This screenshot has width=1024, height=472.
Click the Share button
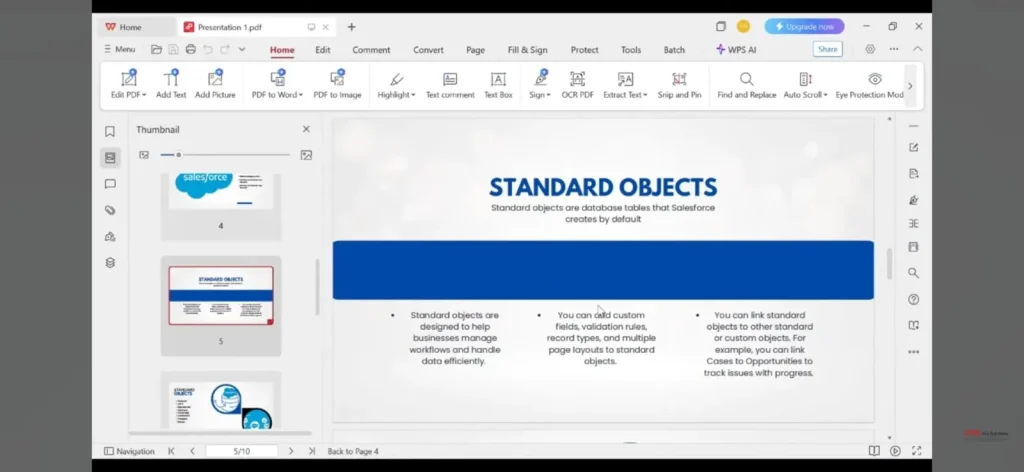(x=827, y=49)
